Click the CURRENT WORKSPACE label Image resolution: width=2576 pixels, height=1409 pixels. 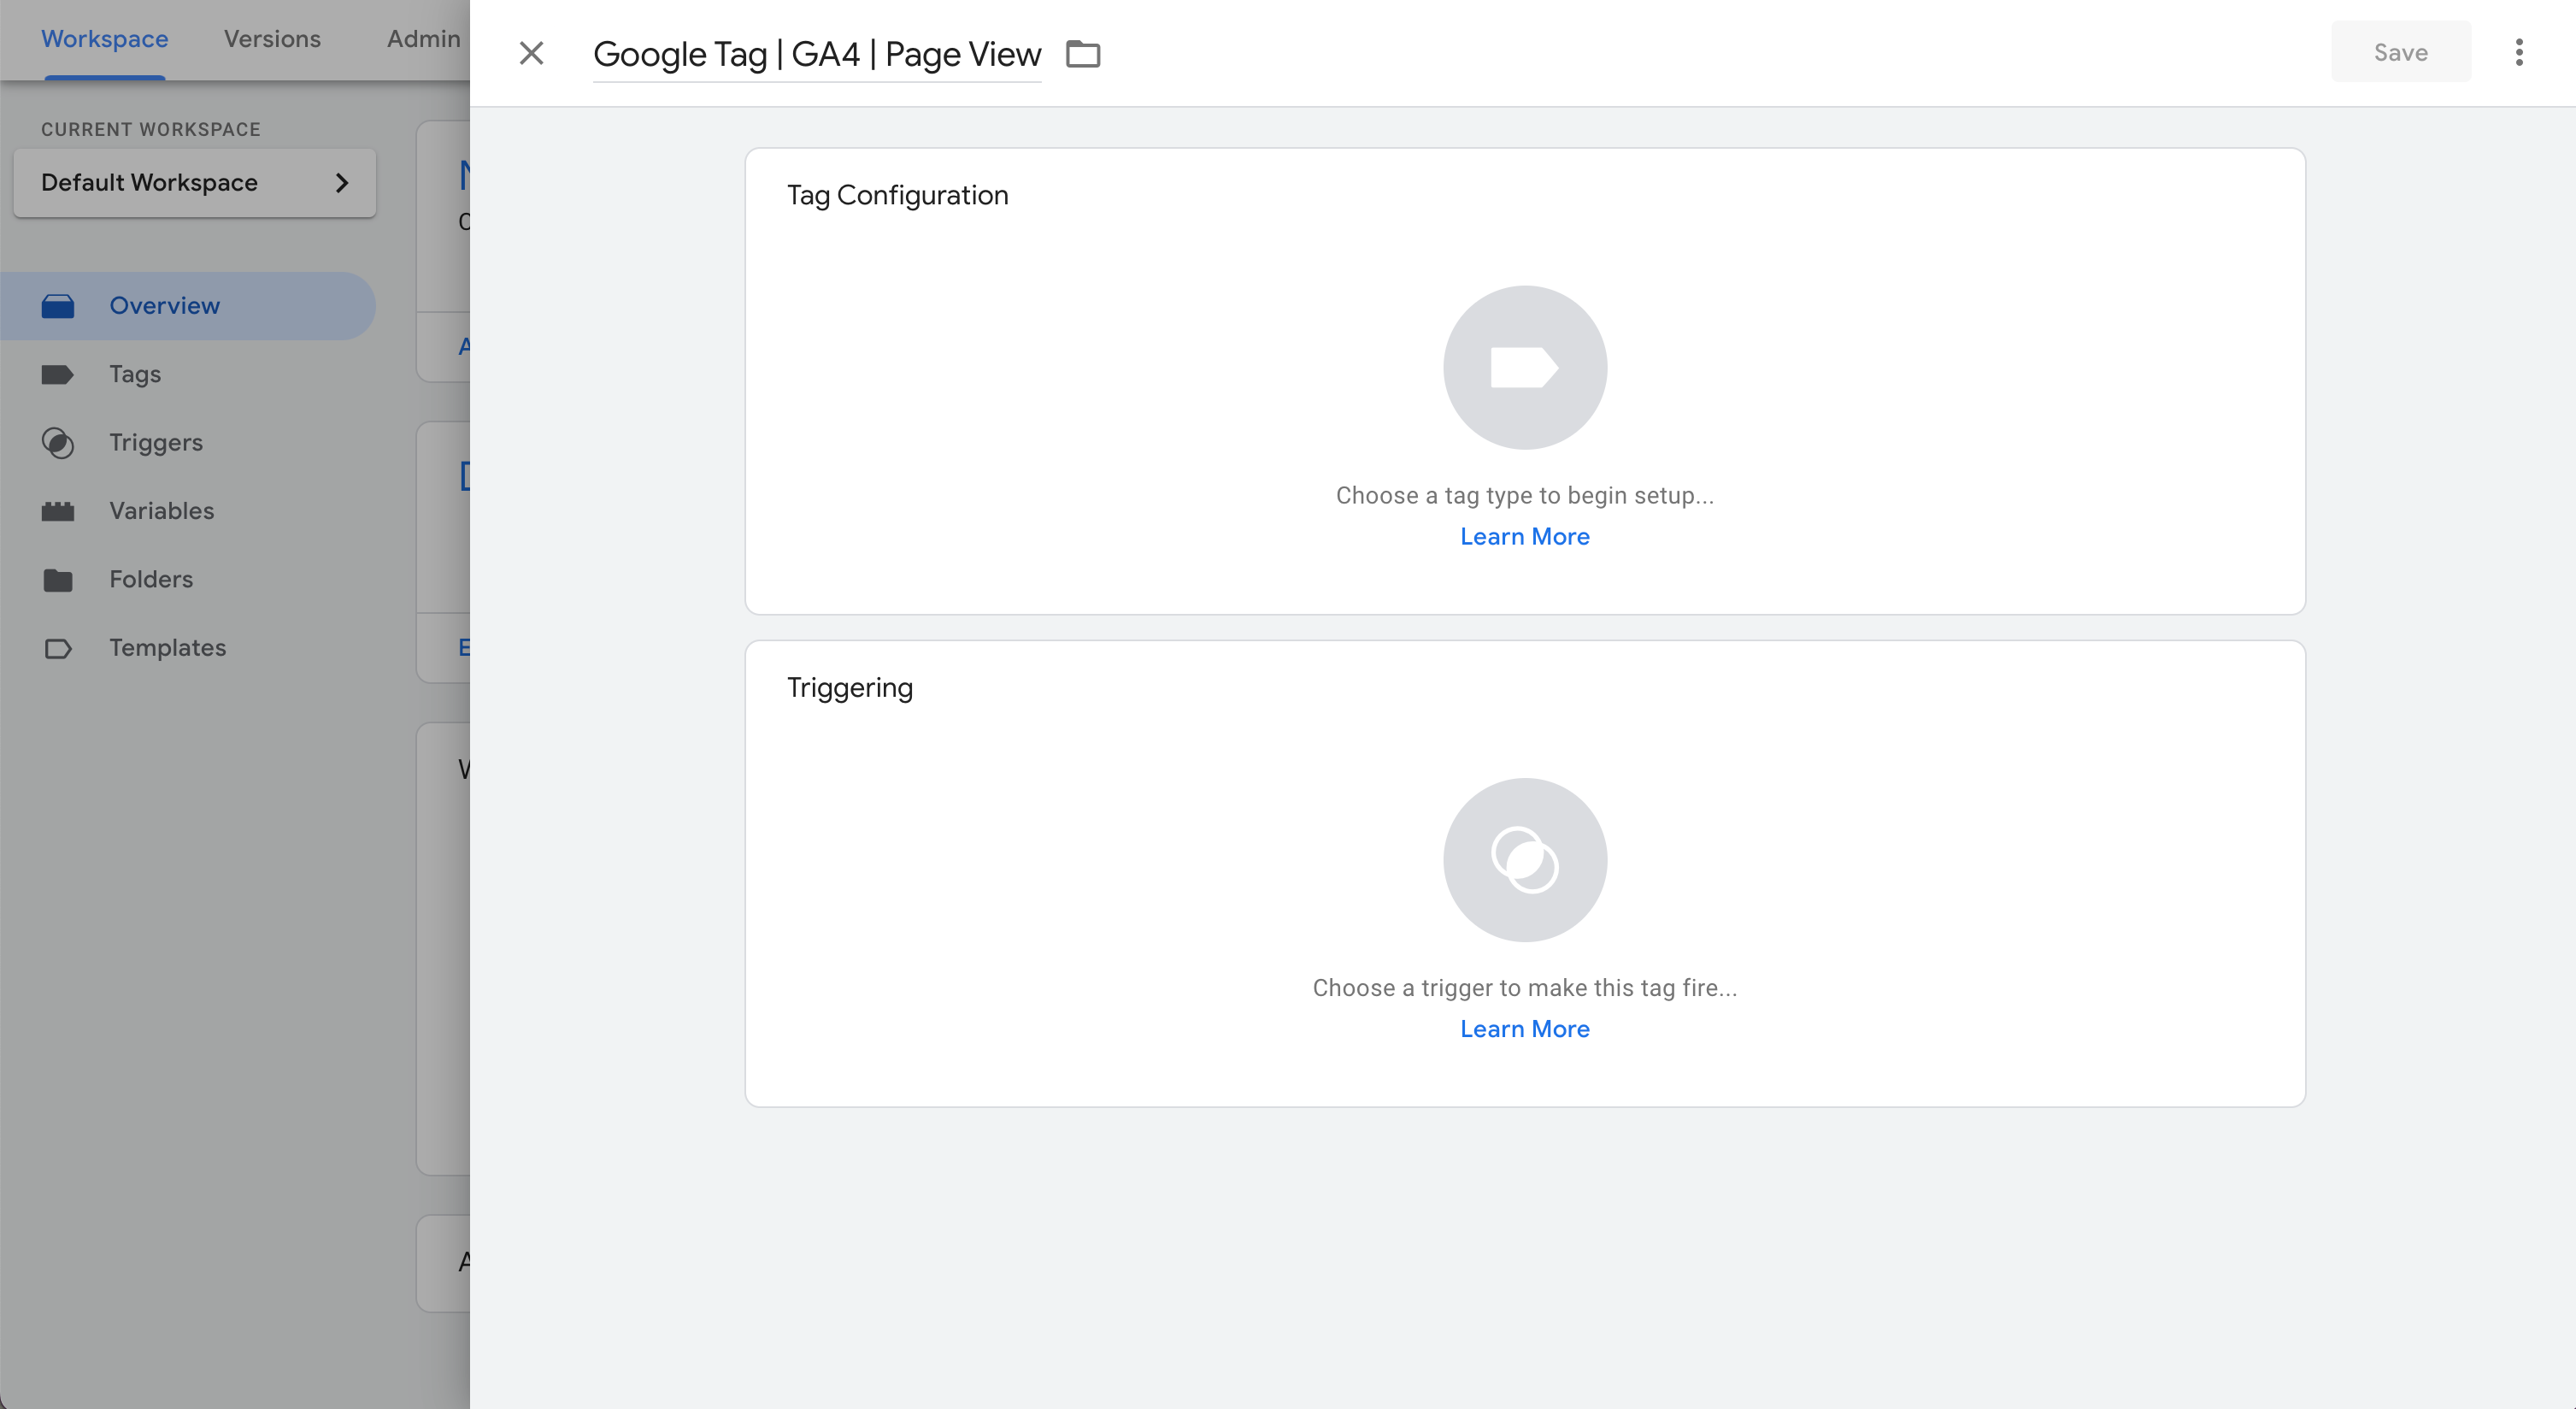click(151, 130)
